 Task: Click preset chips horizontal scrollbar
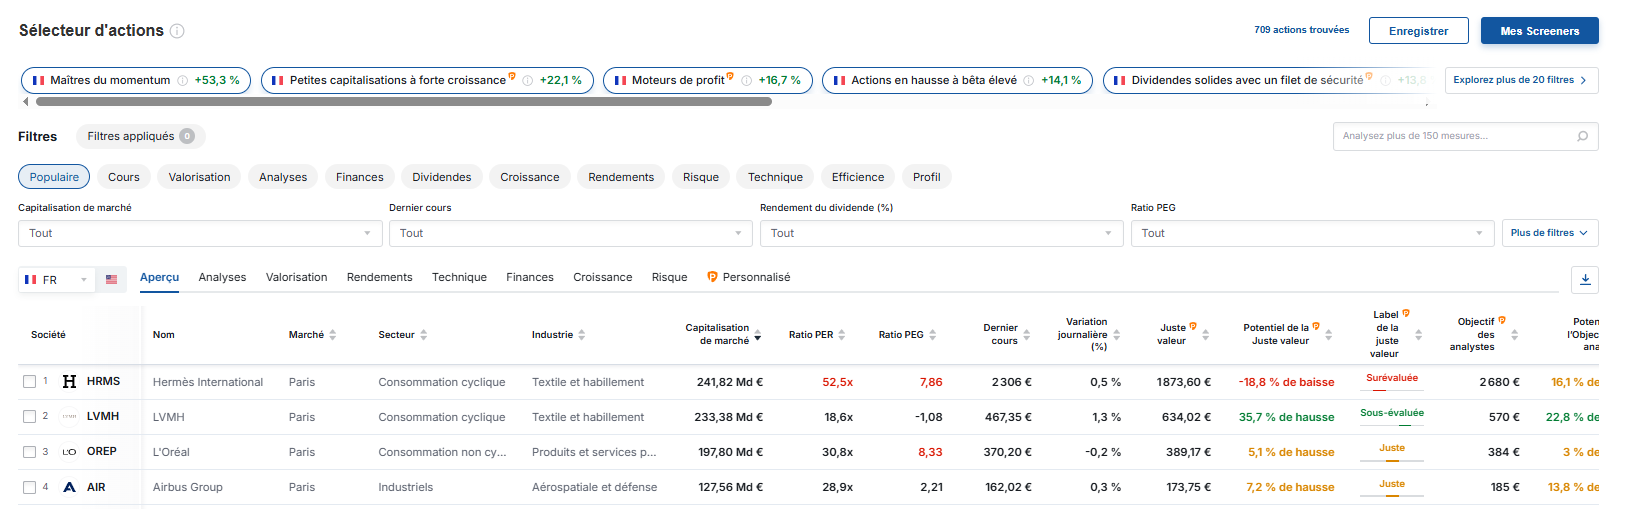click(404, 101)
